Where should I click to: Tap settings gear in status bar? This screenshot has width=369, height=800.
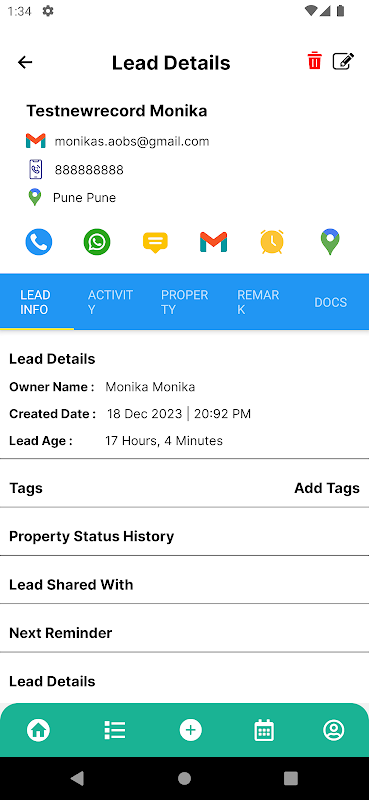pyautogui.click(x=48, y=11)
